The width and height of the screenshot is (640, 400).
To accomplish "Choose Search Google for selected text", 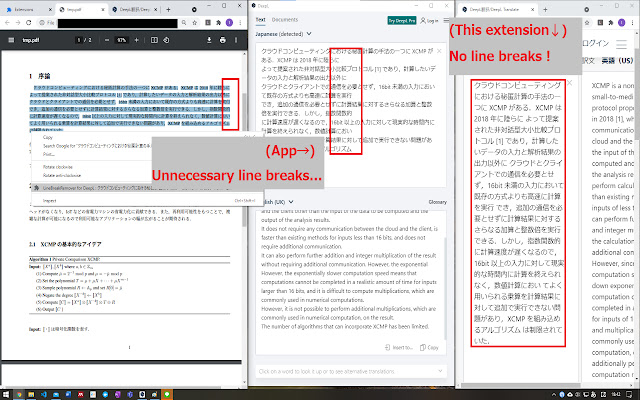I will click(x=97, y=146).
